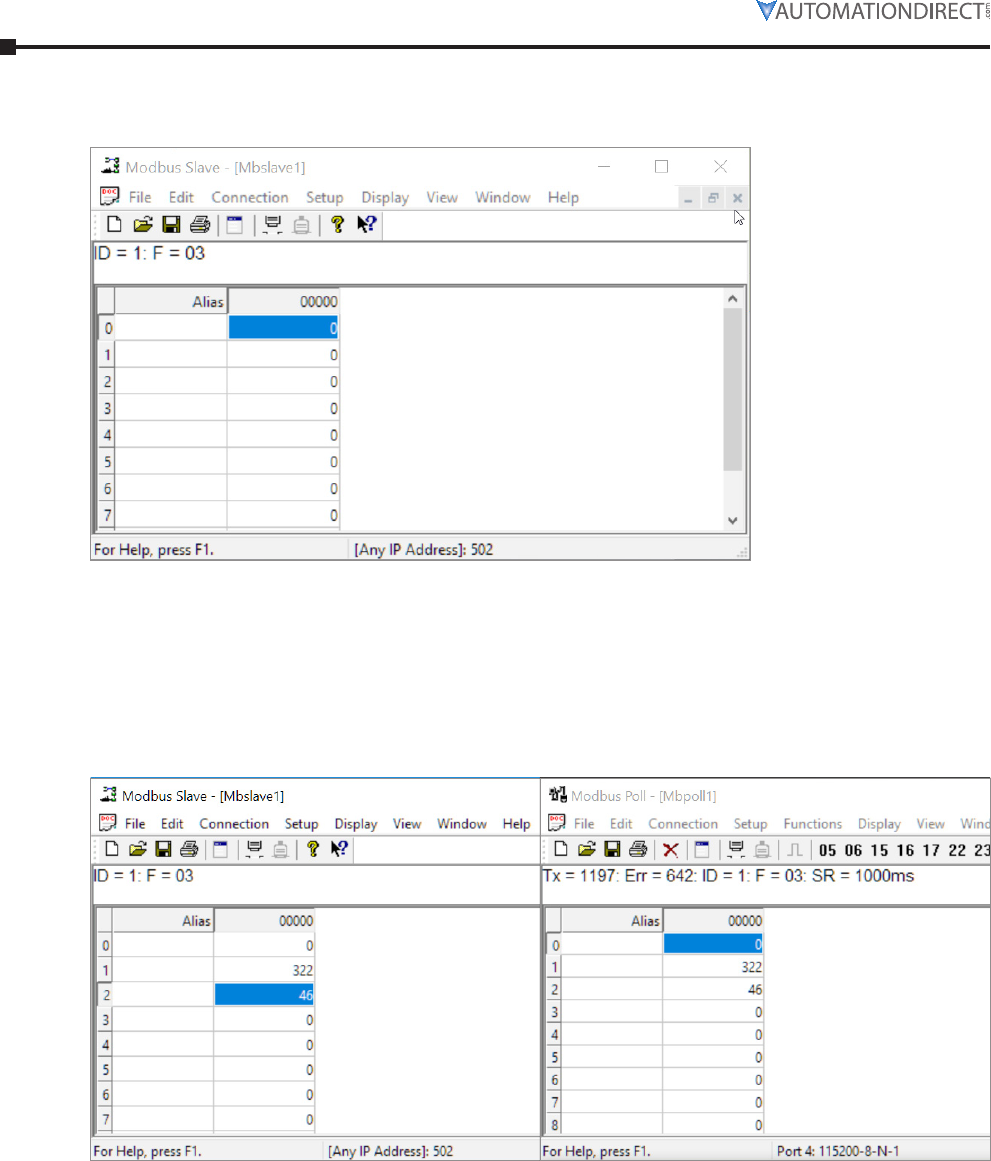Click New document icon in Modbus Poll toolbar

point(561,849)
